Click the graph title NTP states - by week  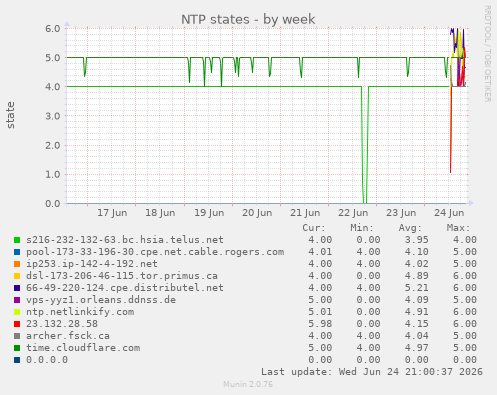click(x=248, y=20)
